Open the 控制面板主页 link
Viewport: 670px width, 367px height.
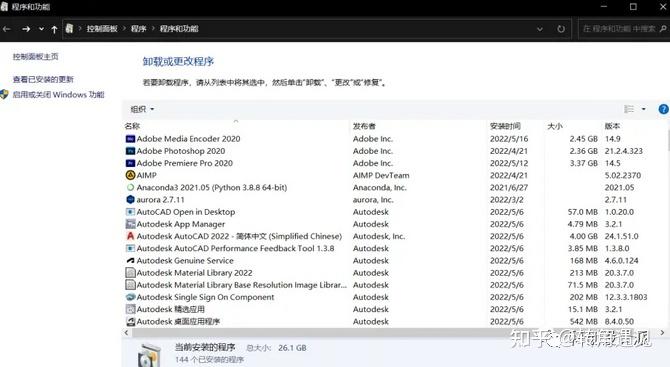(x=35, y=56)
